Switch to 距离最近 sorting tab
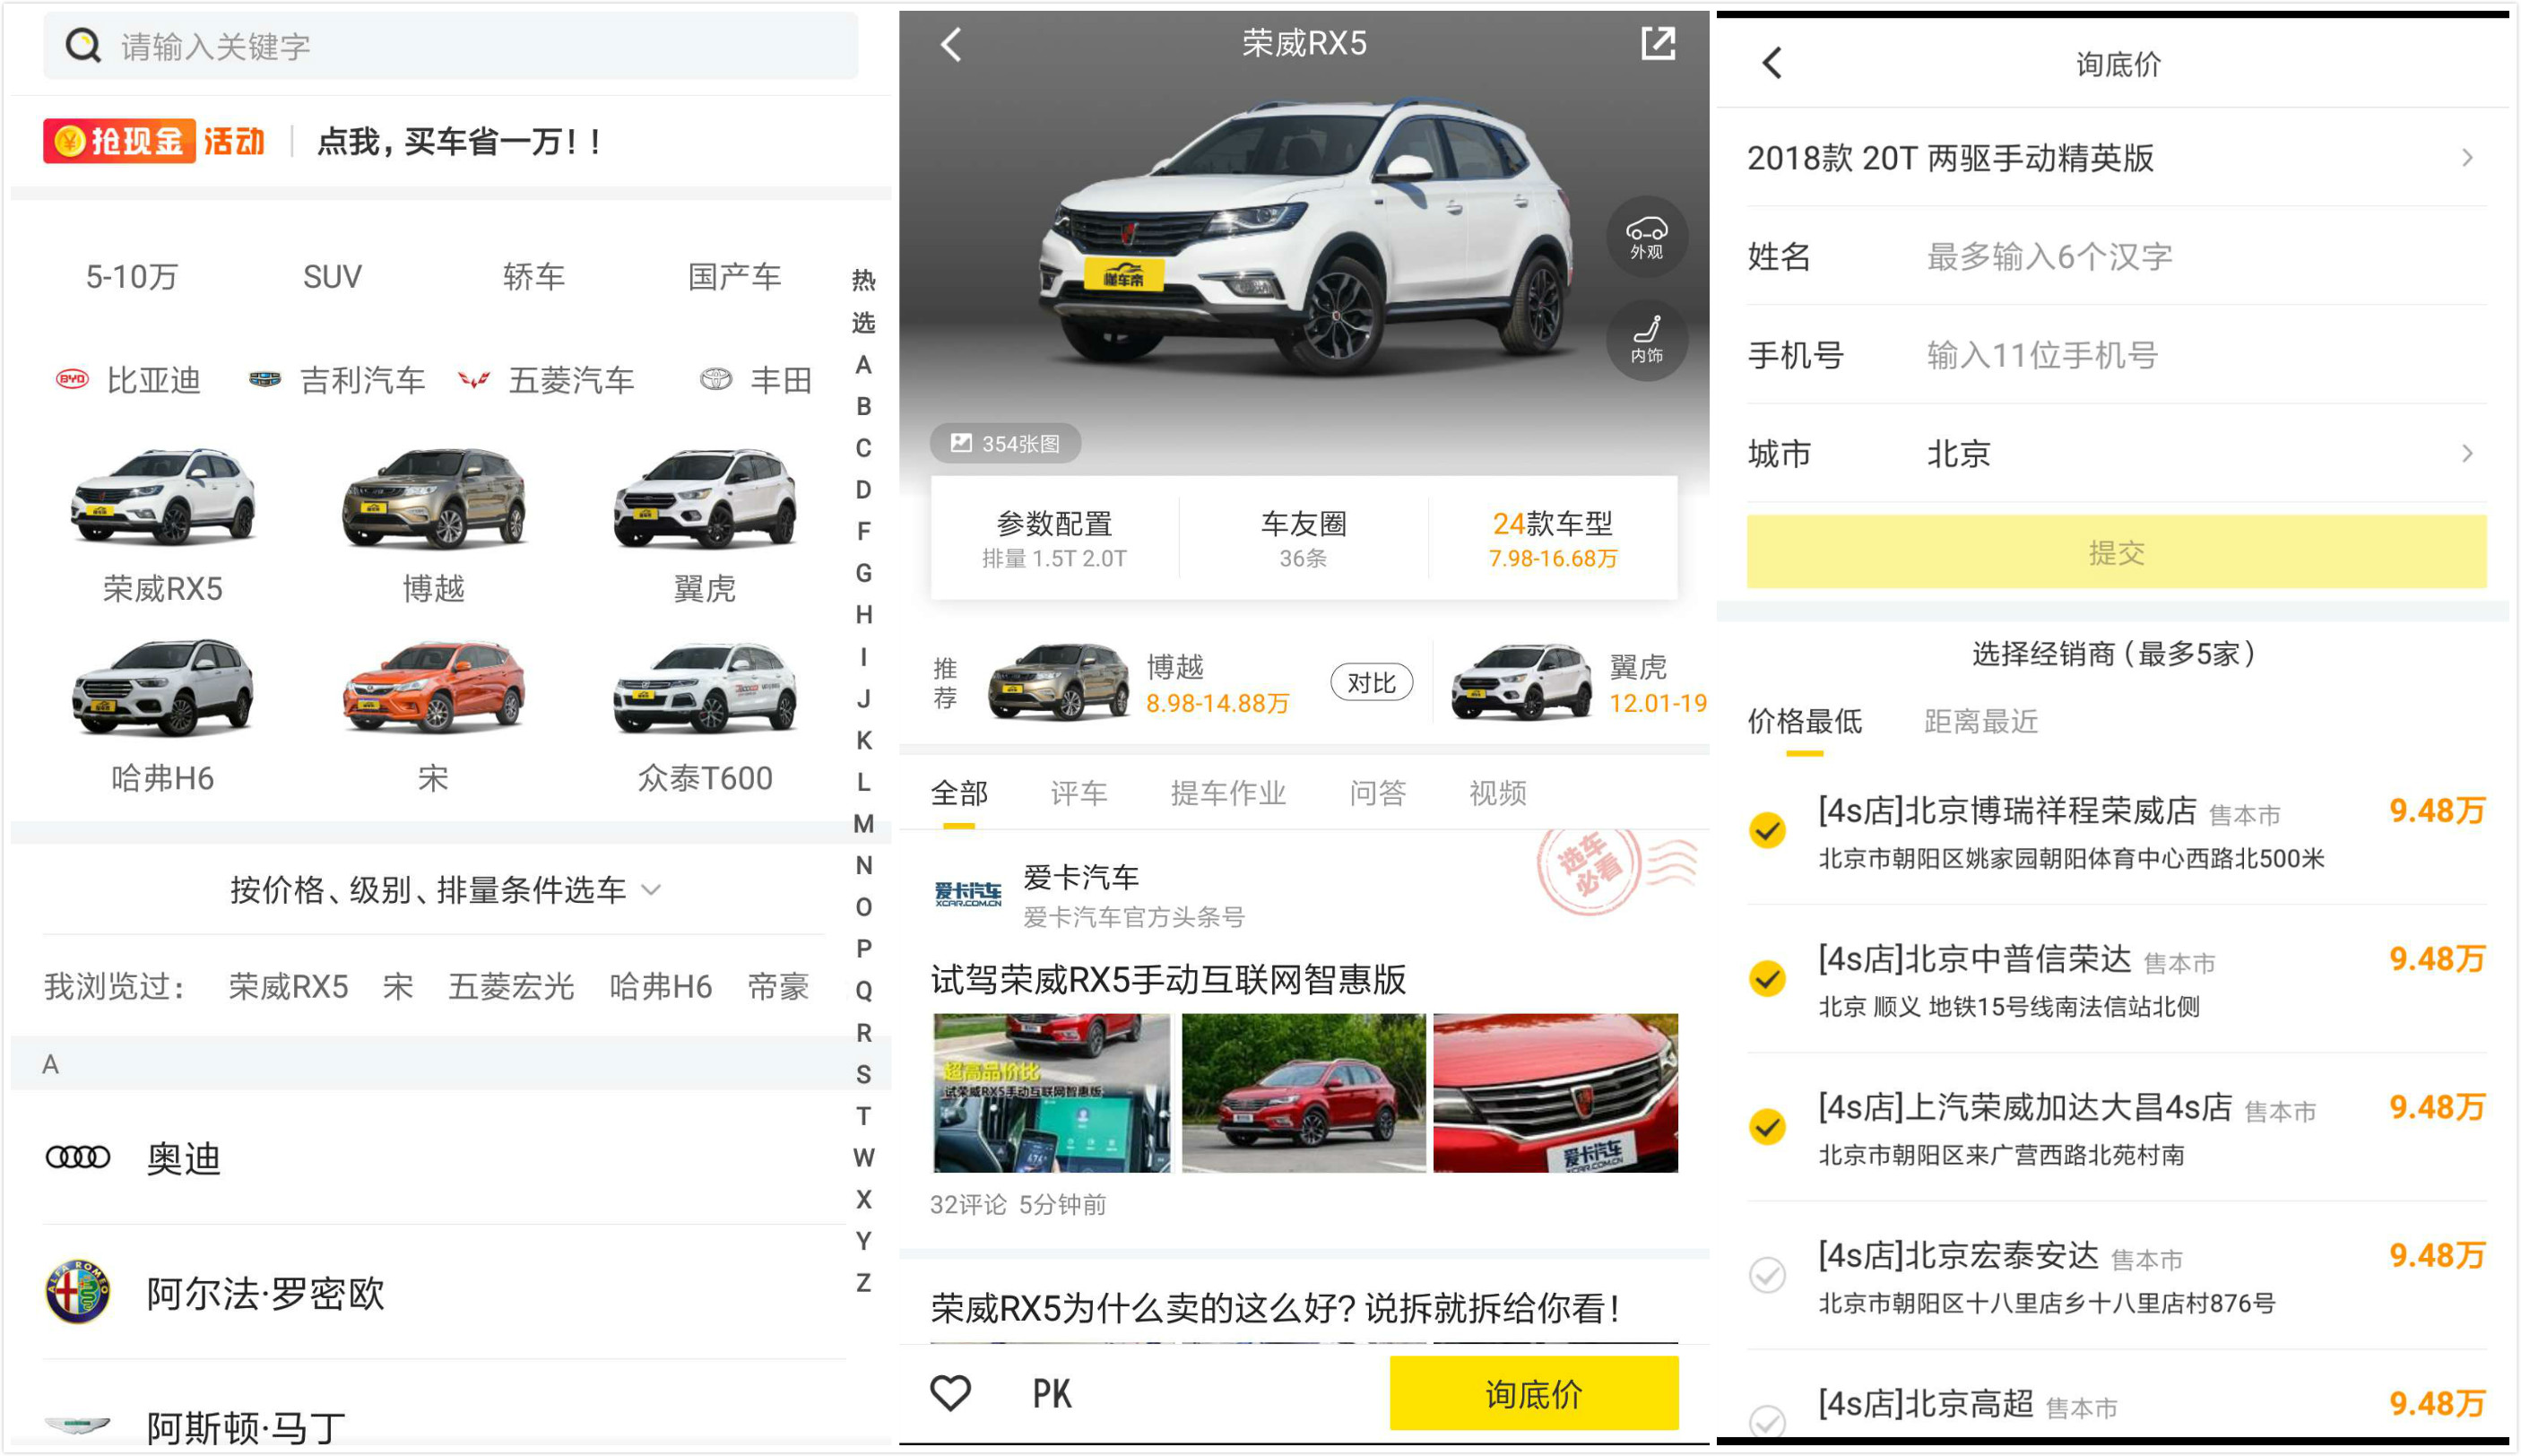The height and width of the screenshot is (1456, 2521). [1980, 721]
